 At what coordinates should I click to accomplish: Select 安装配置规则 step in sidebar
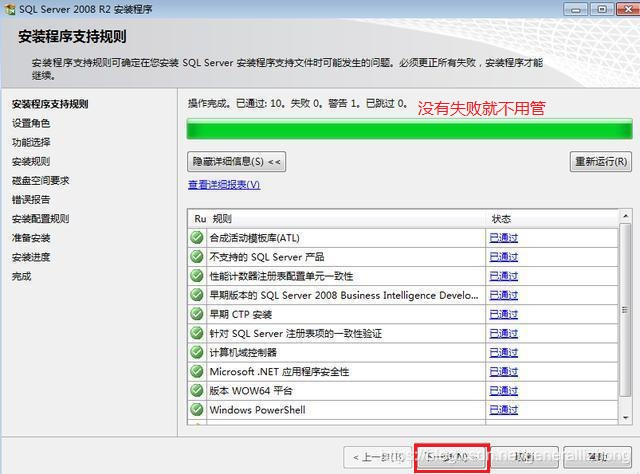coord(40,219)
